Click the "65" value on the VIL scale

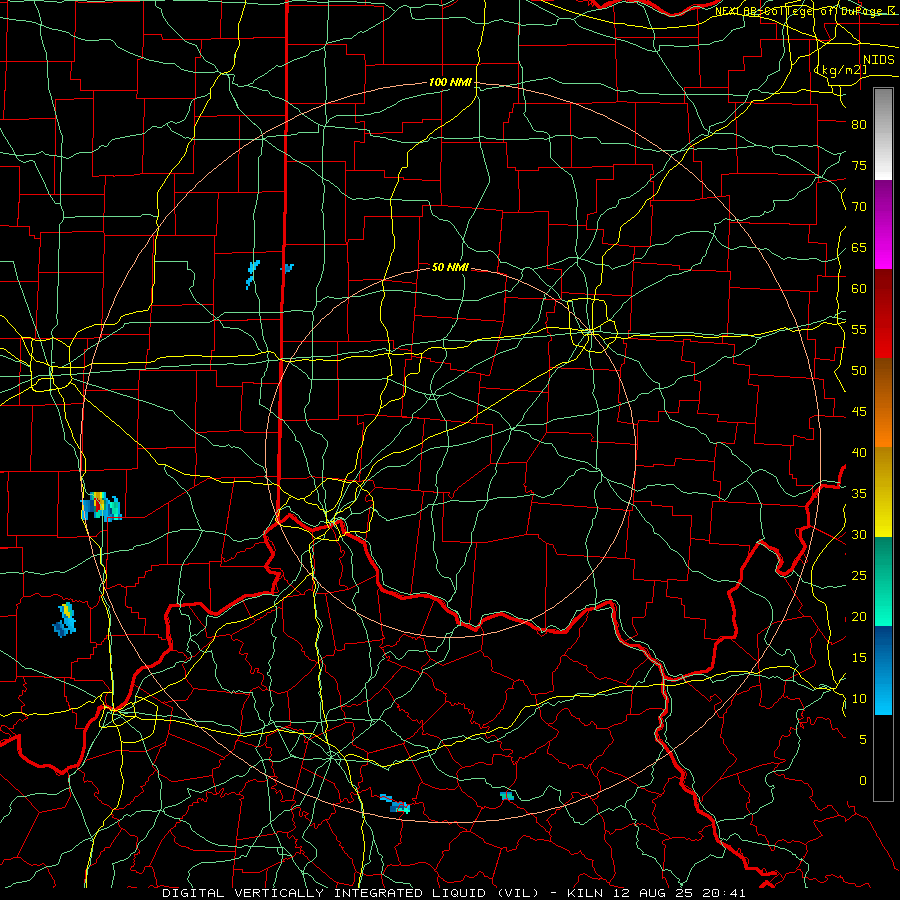[859, 248]
